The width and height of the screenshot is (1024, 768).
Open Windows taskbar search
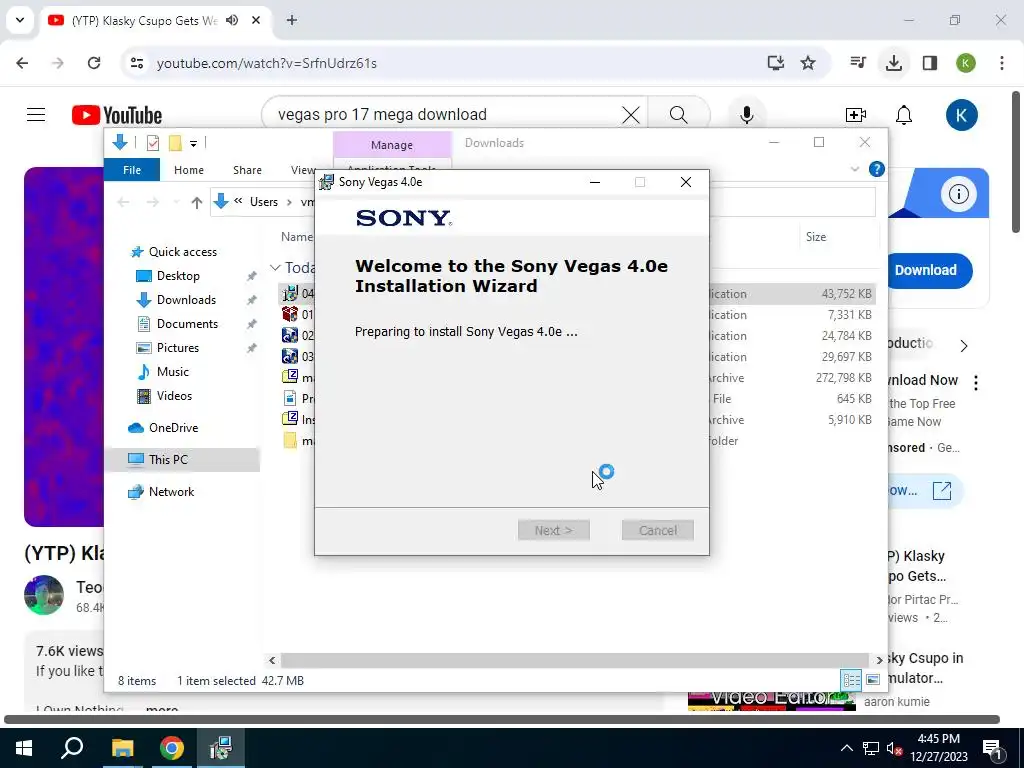[72, 748]
